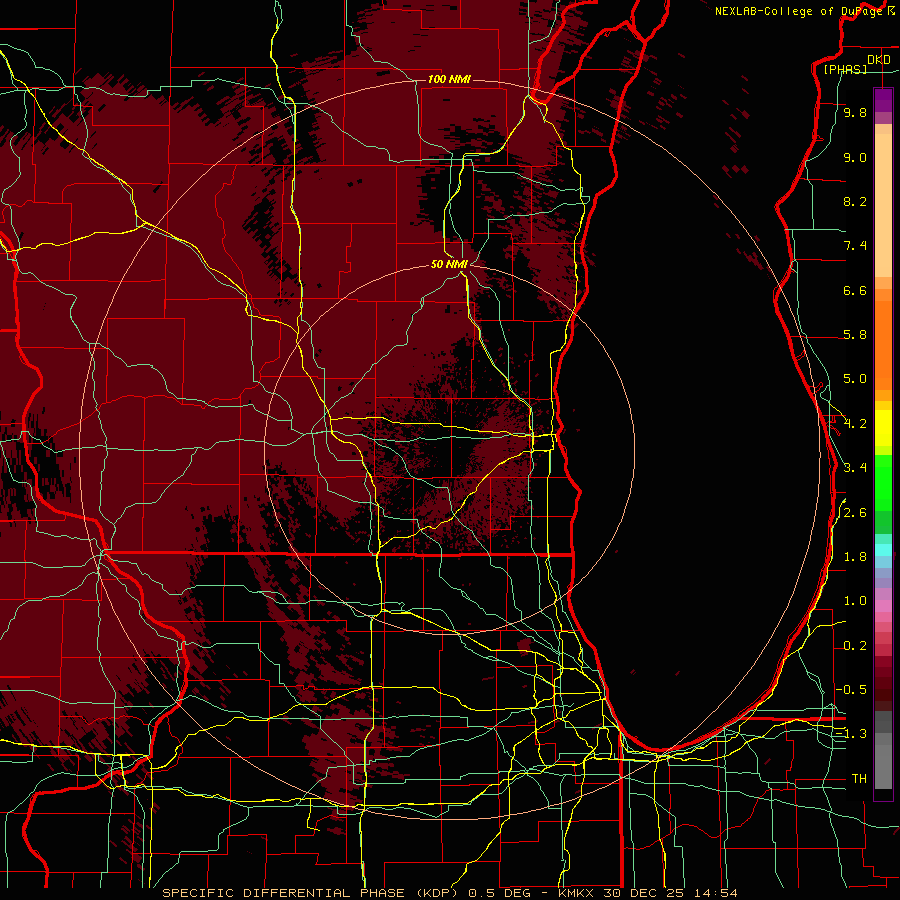Click the 5.0 scale value
This screenshot has height=900, width=900.
[x=855, y=379]
